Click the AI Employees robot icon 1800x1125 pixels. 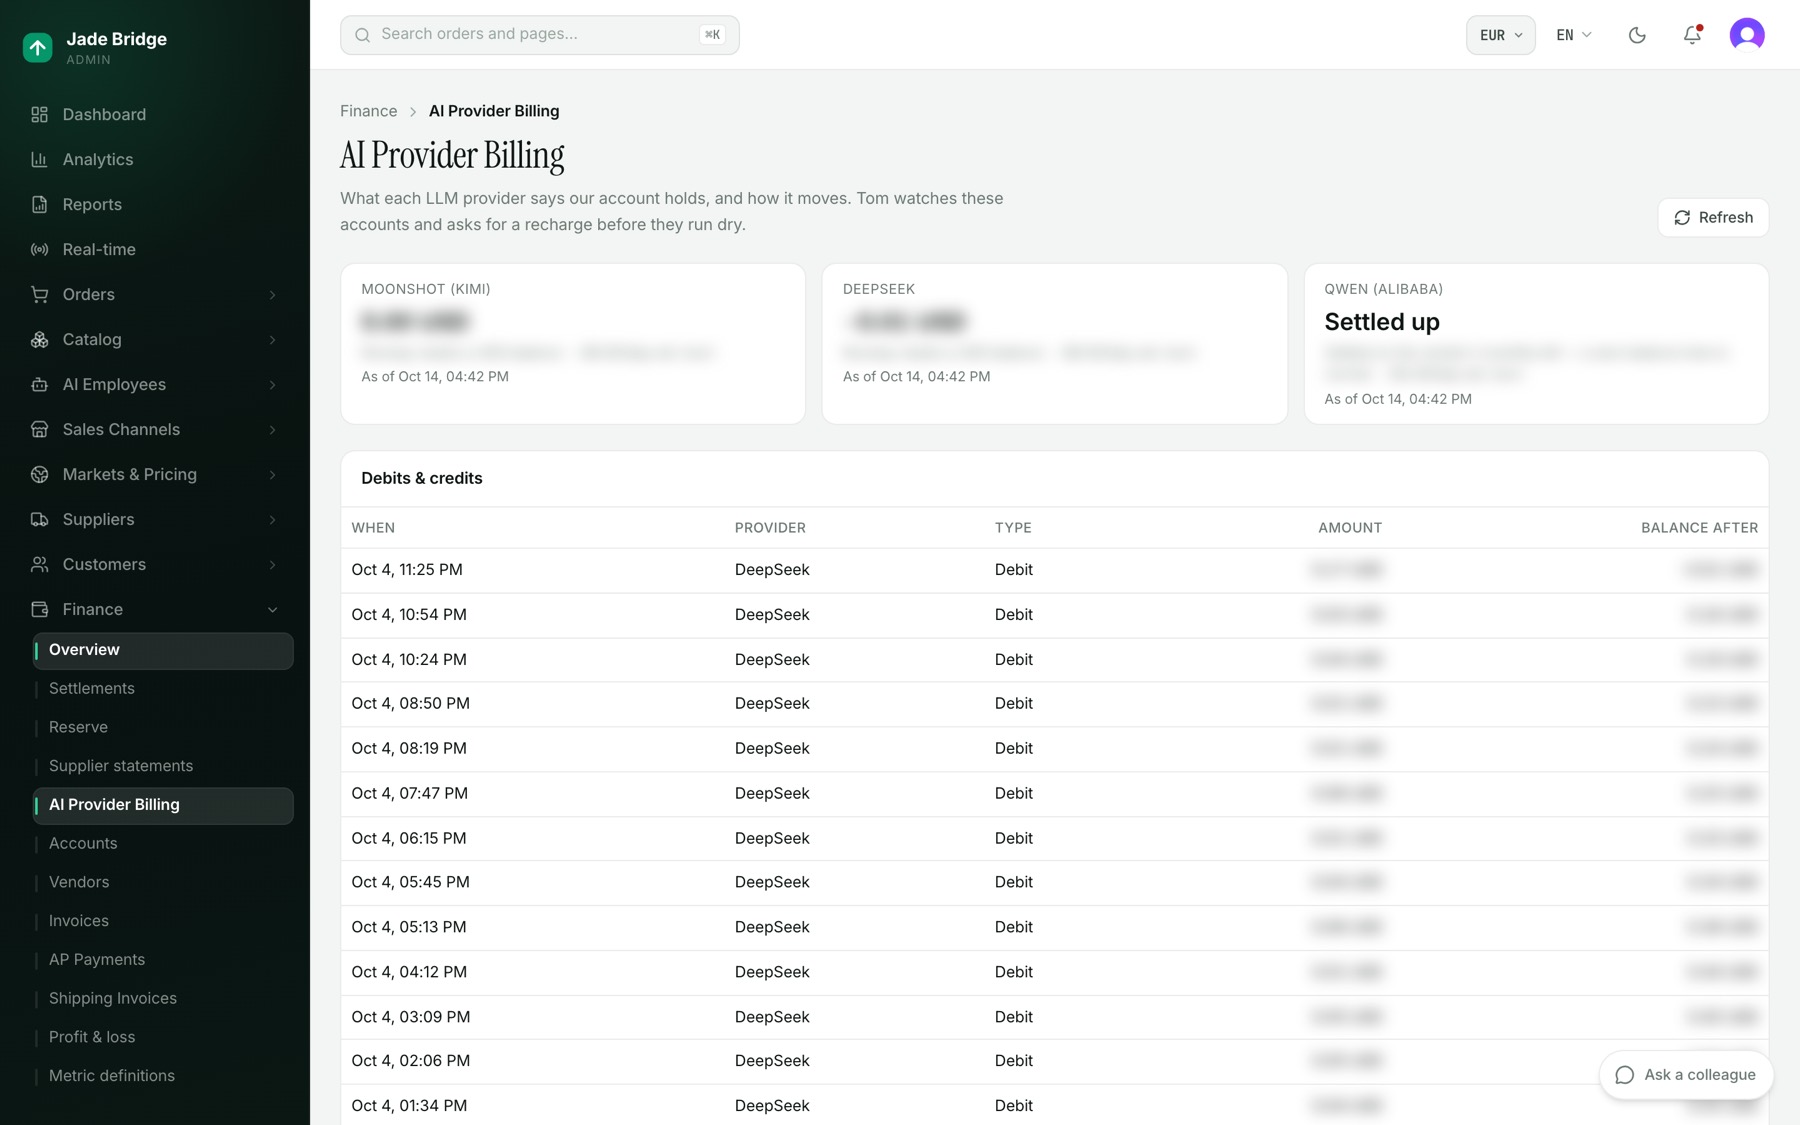39,384
